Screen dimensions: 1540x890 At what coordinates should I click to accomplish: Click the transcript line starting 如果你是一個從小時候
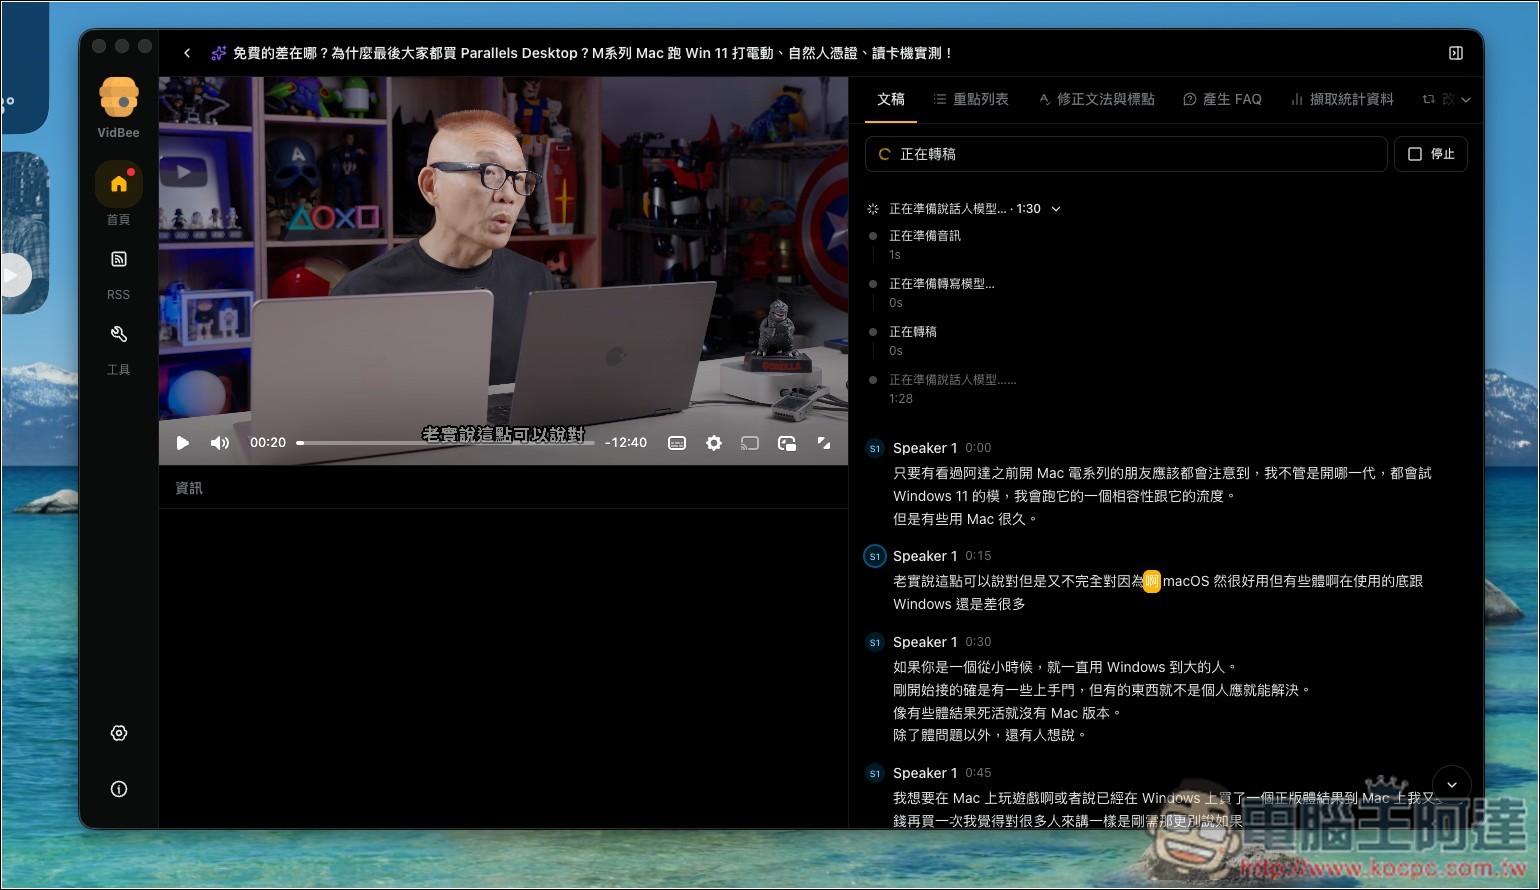[x=1065, y=667]
